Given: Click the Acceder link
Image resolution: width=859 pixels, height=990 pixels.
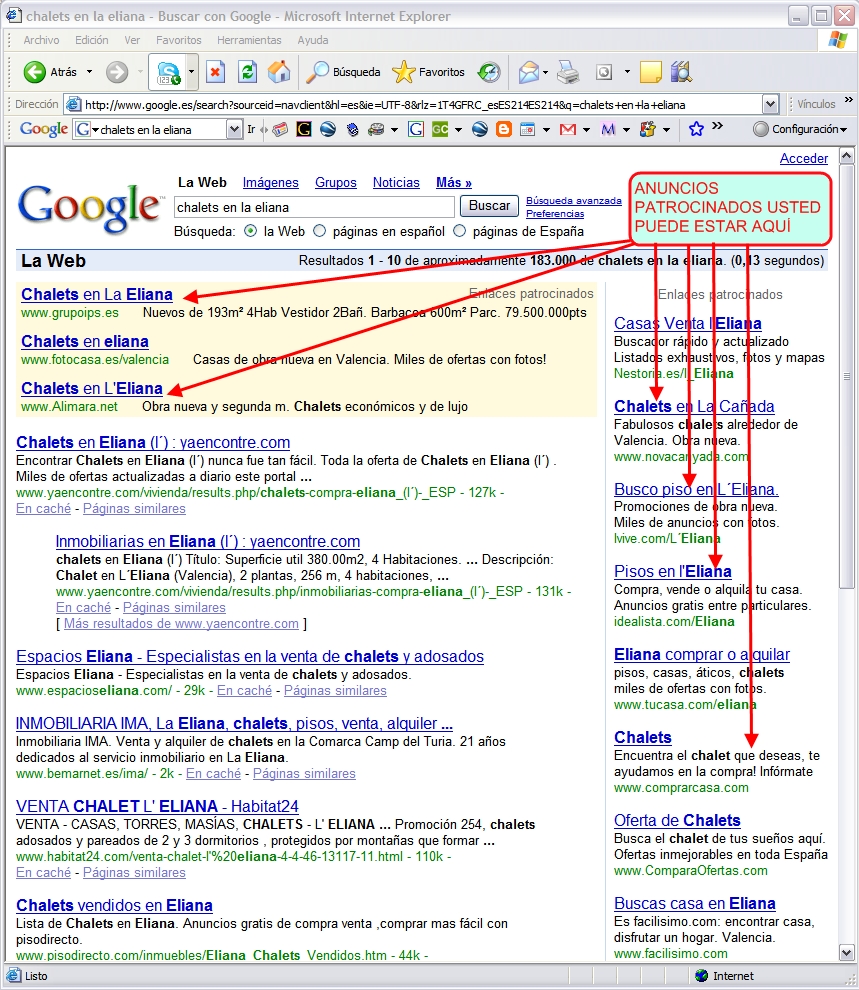Looking at the screenshot, I should (x=803, y=158).
